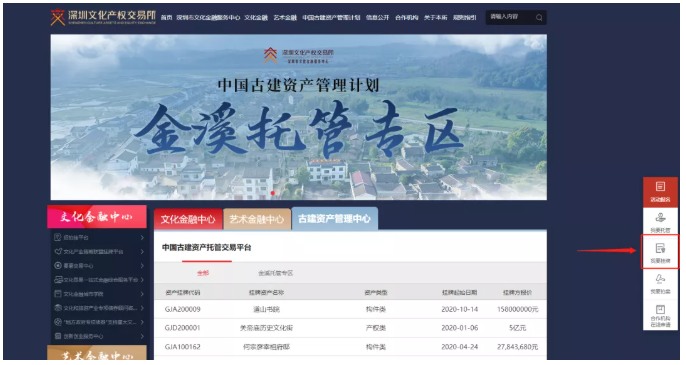The width and height of the screenshot is (686, 365).
Task: Select the 我要拍卖 gavel icon
Action: click(x=660, y=283)
